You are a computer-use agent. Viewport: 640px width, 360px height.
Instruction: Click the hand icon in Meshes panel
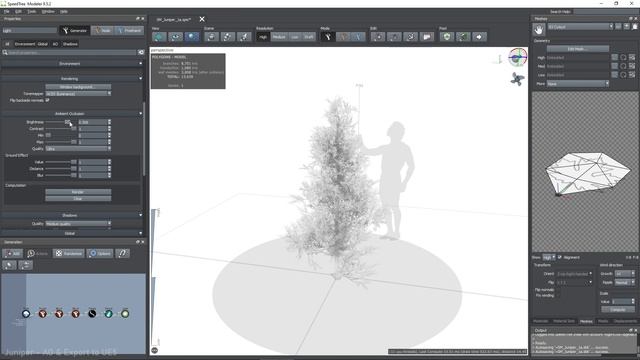(539, 29)
